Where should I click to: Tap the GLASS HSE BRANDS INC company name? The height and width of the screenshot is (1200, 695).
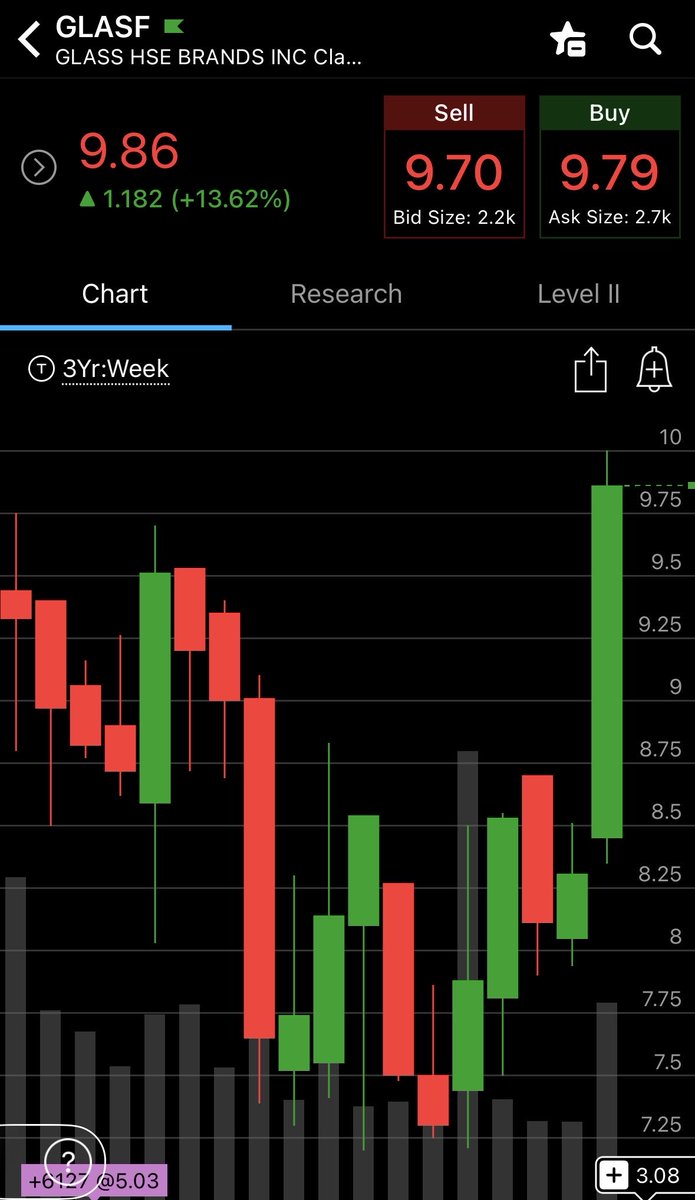click(208, 57)
